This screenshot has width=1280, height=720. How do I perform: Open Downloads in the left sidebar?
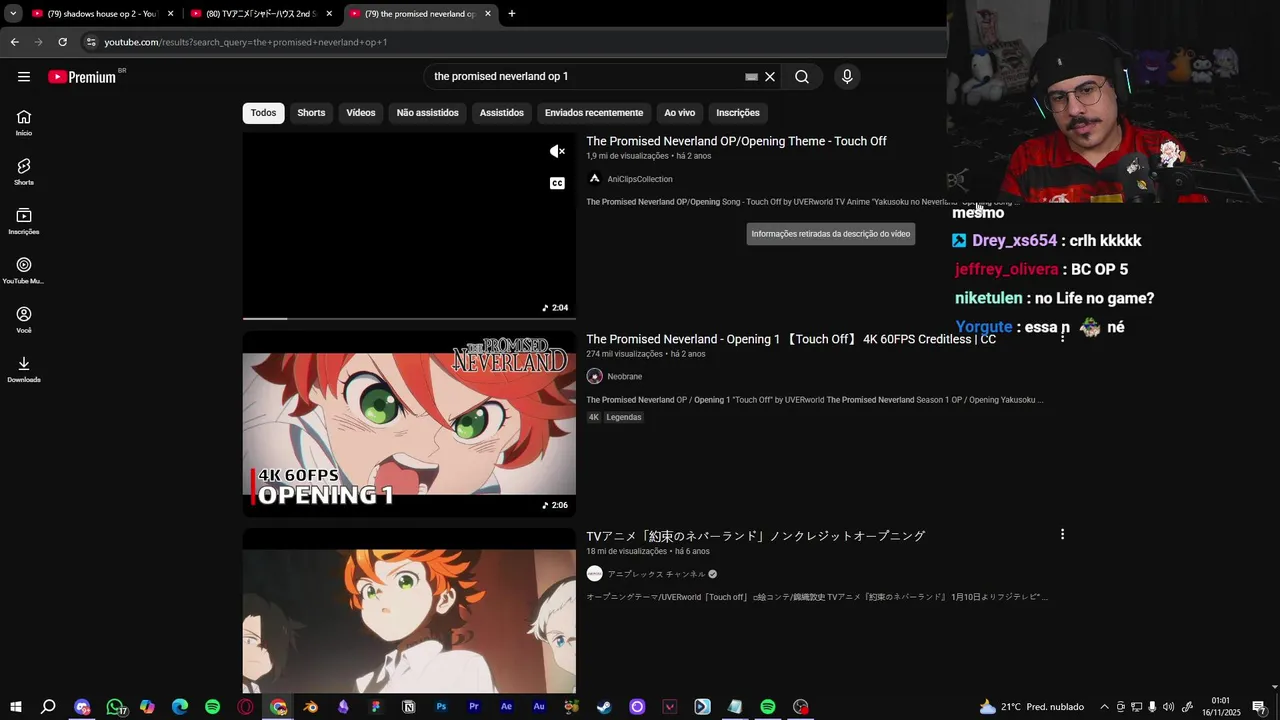(24, 369)
